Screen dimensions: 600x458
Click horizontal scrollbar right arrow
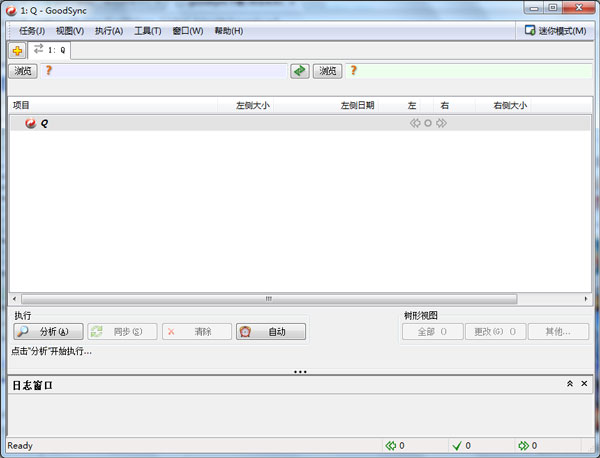[586, 299]
